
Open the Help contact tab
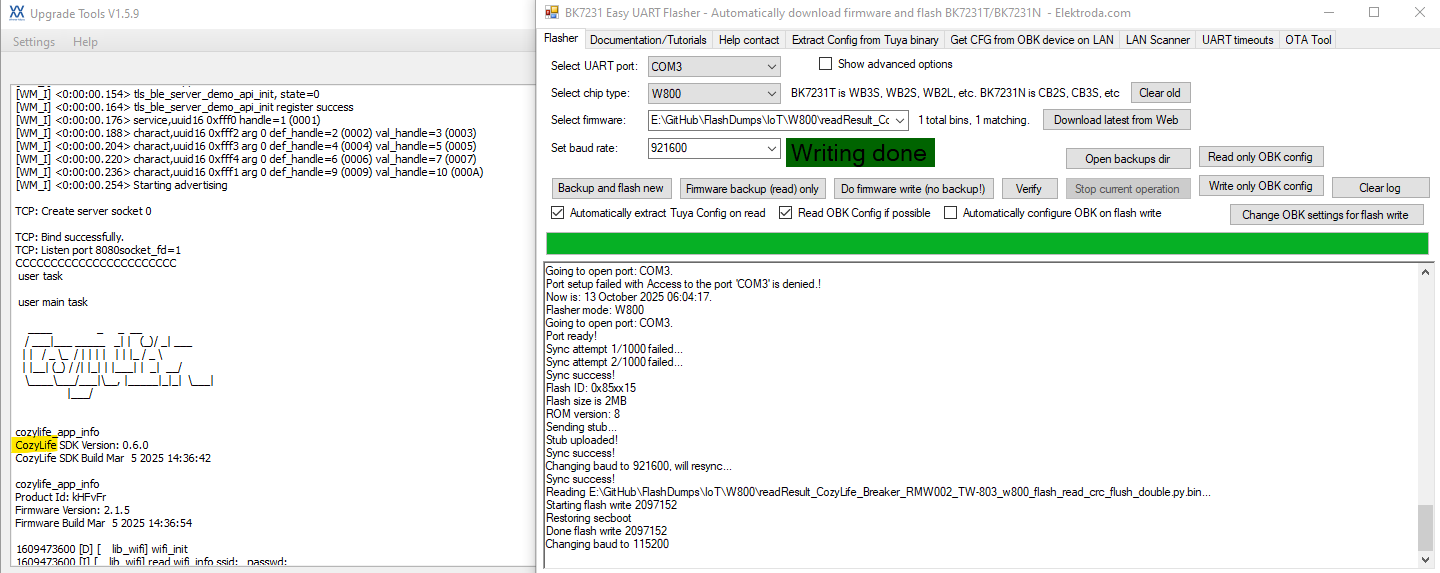(x=749, y=40)
